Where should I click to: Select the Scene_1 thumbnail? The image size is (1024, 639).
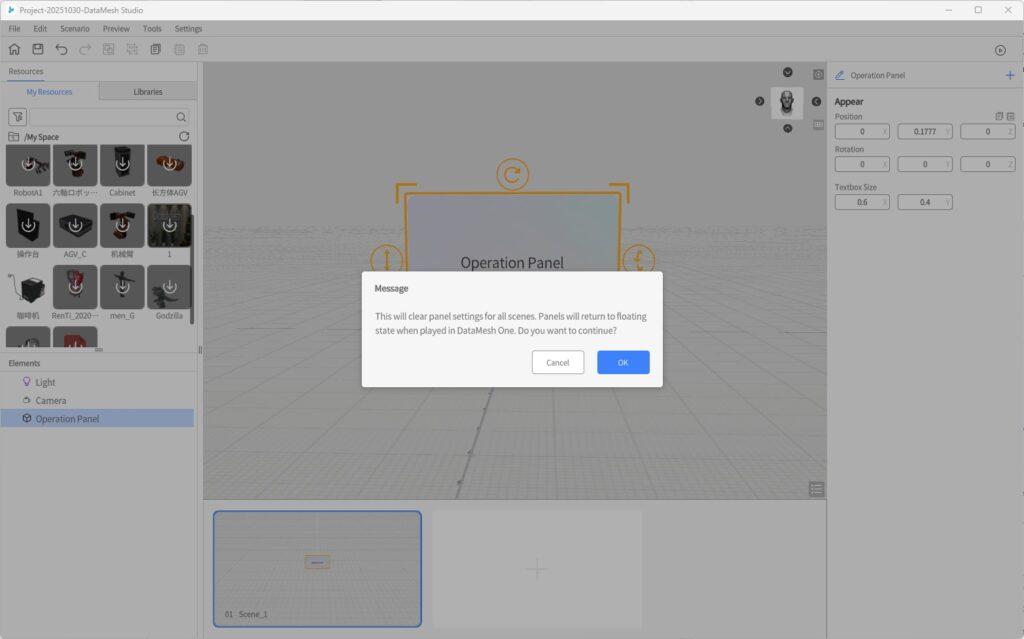click(x=317, y=567)
